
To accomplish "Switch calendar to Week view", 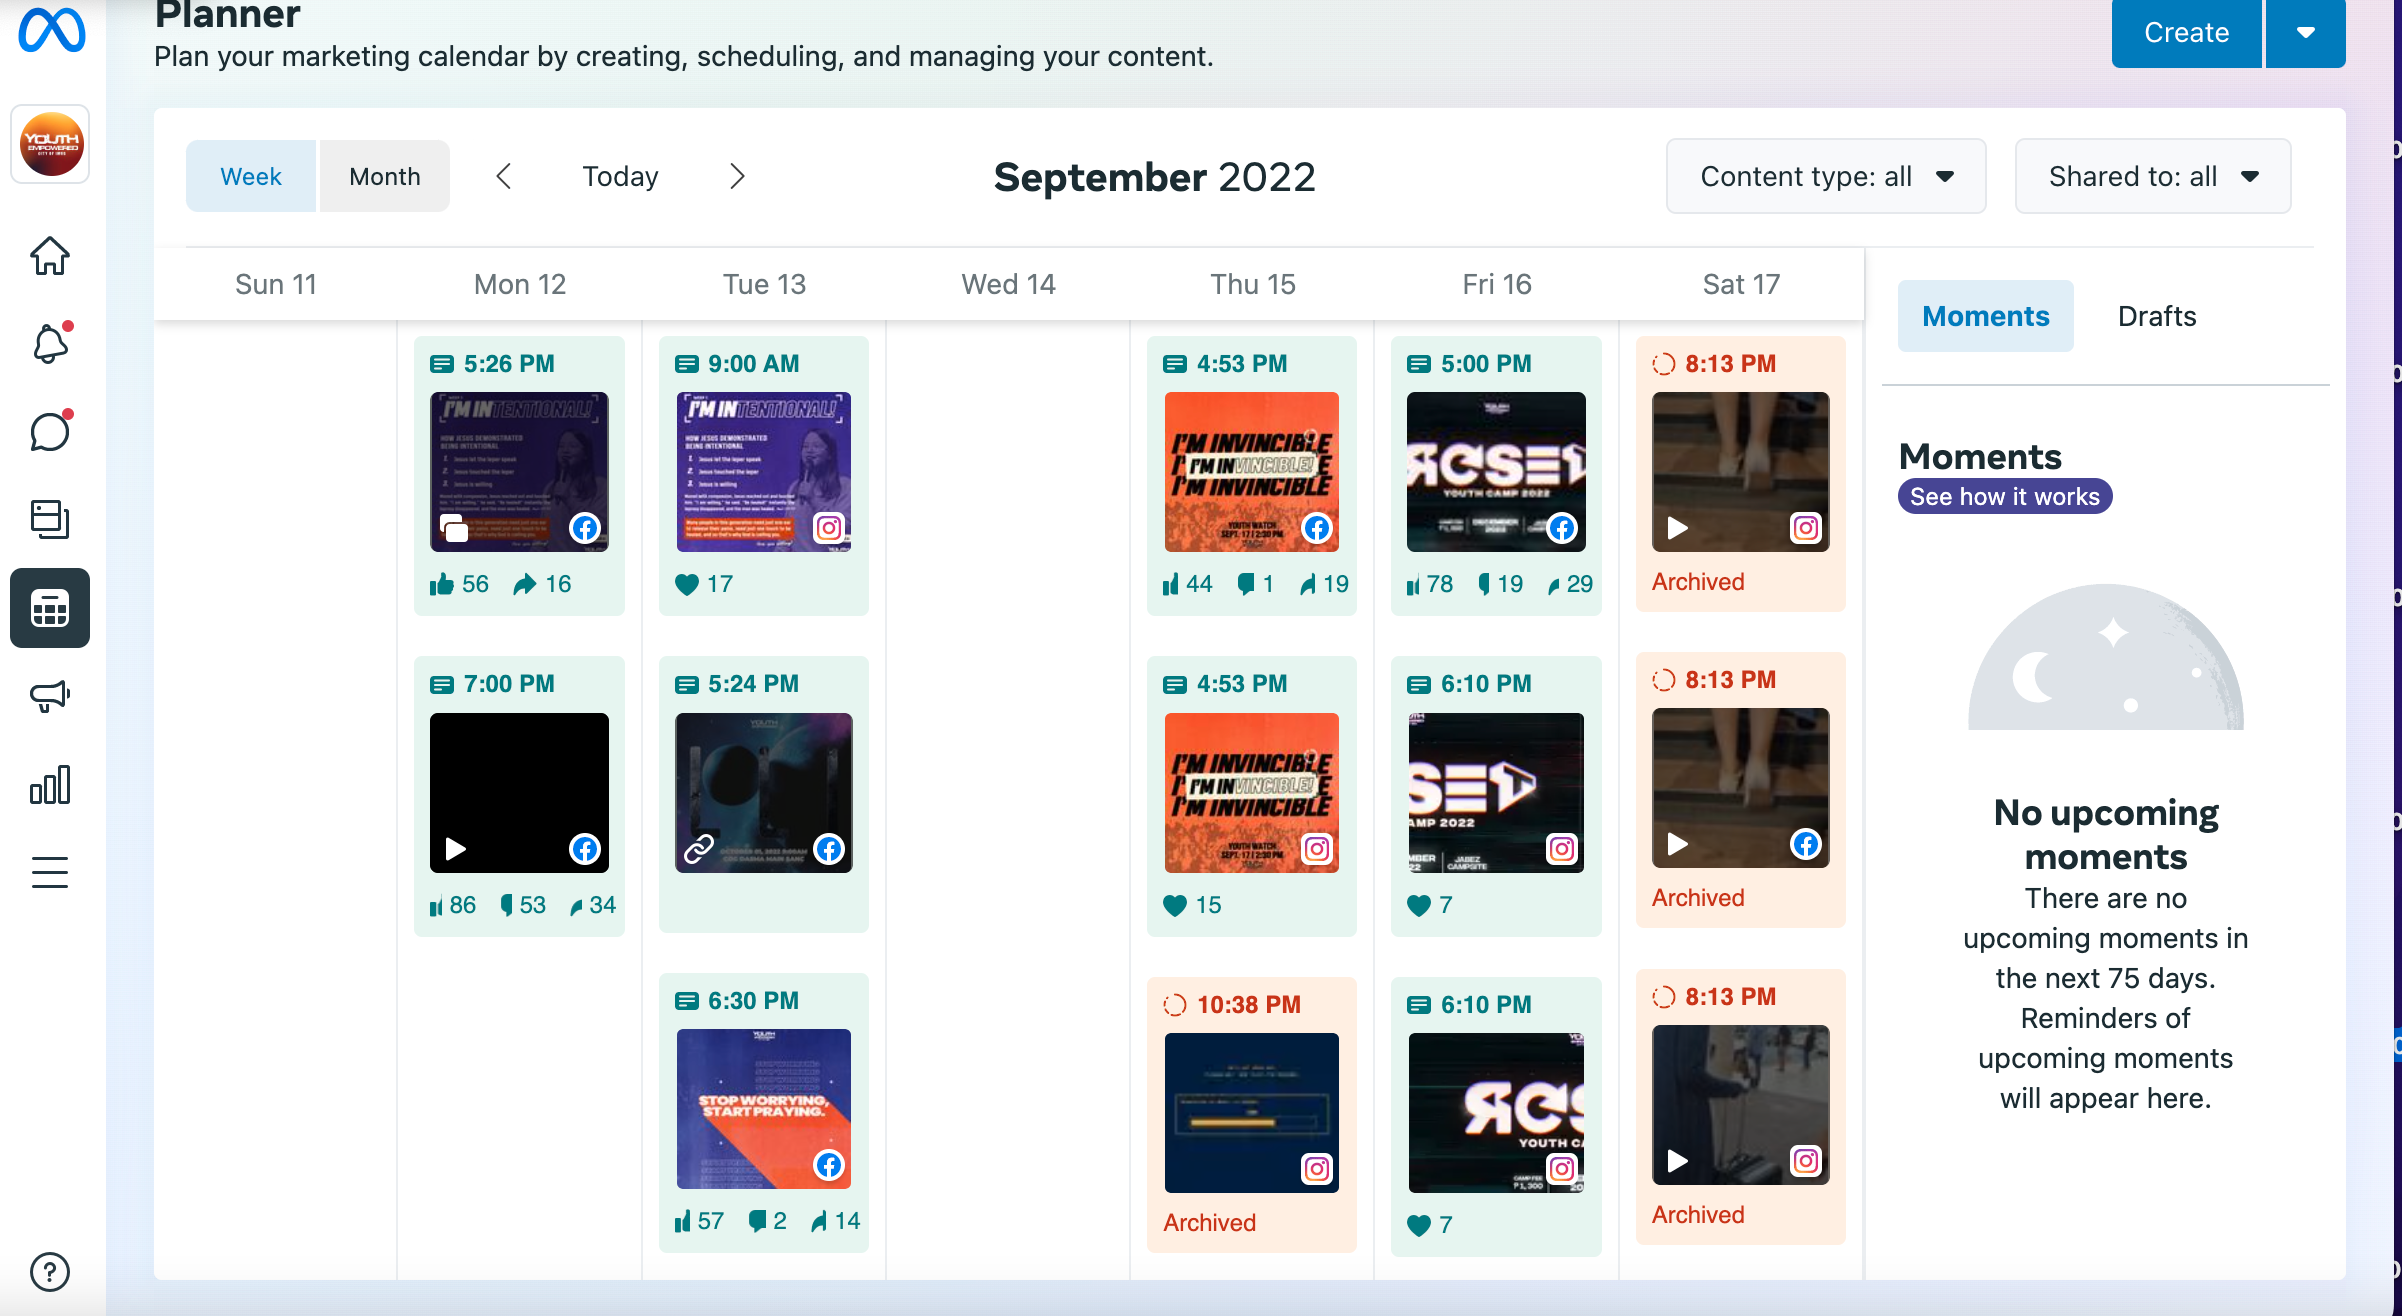I will point(251,176).
